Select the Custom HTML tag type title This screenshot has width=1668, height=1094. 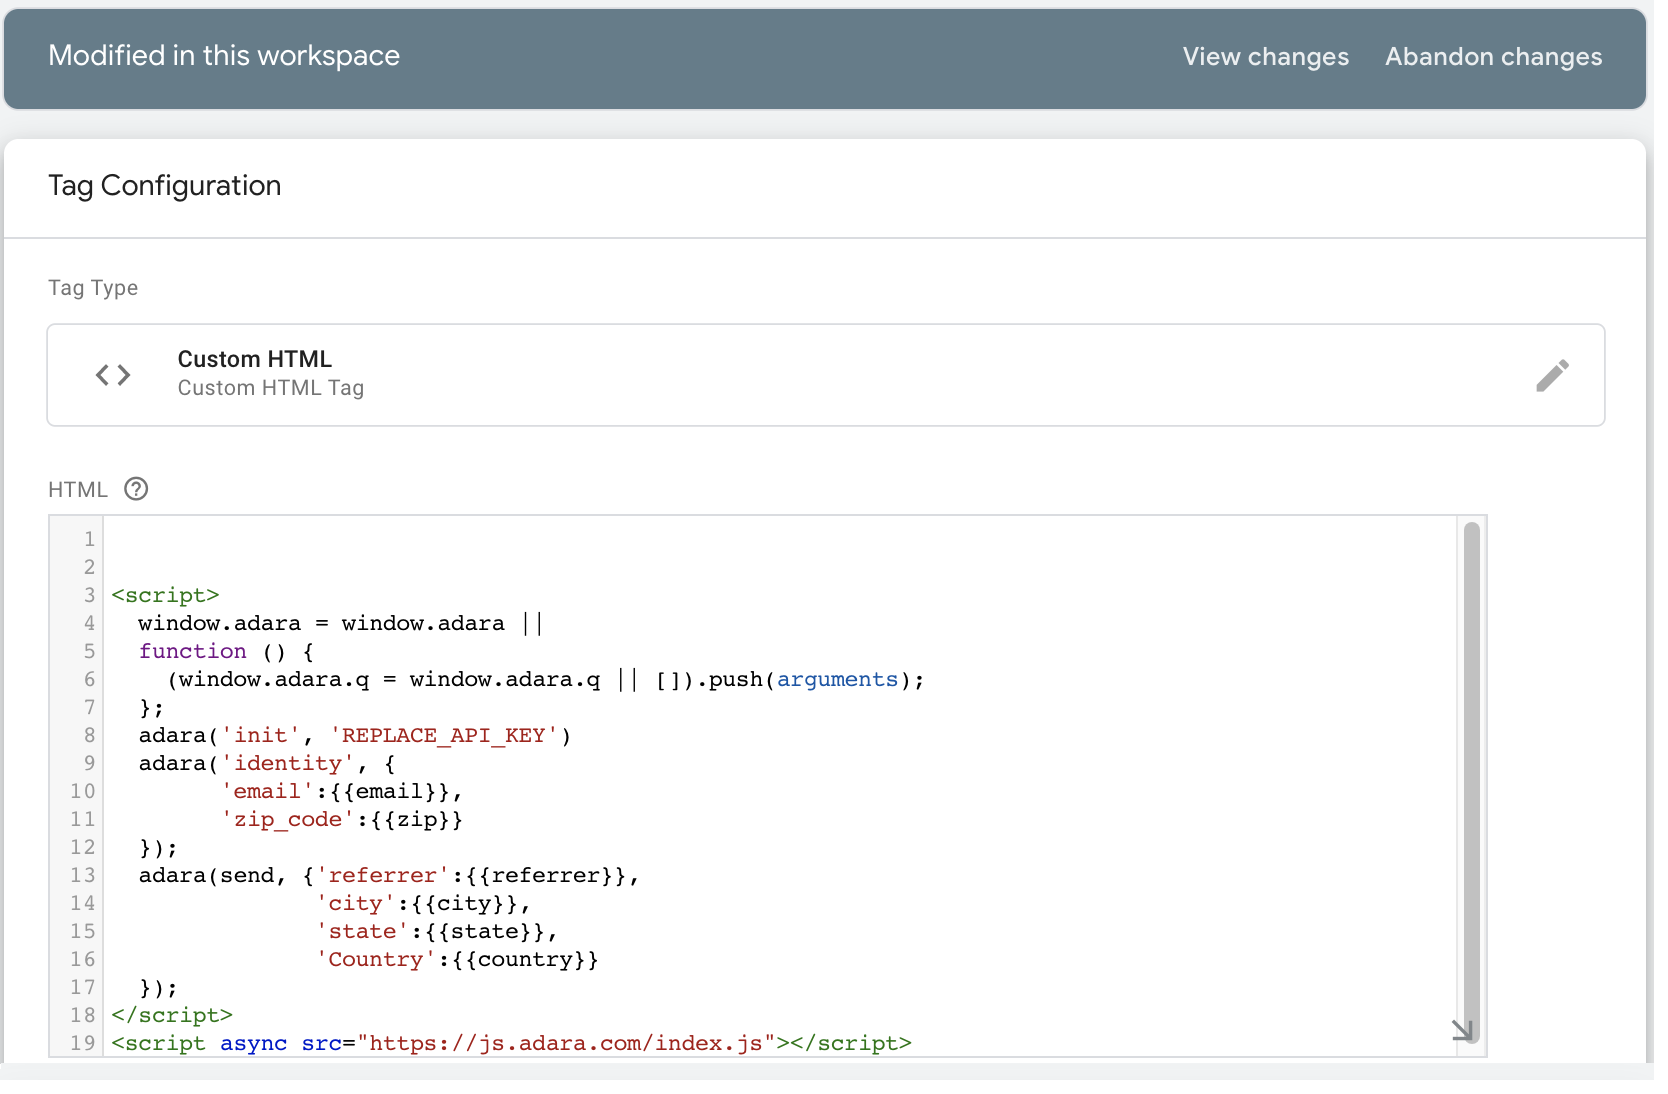click(254, 359)
